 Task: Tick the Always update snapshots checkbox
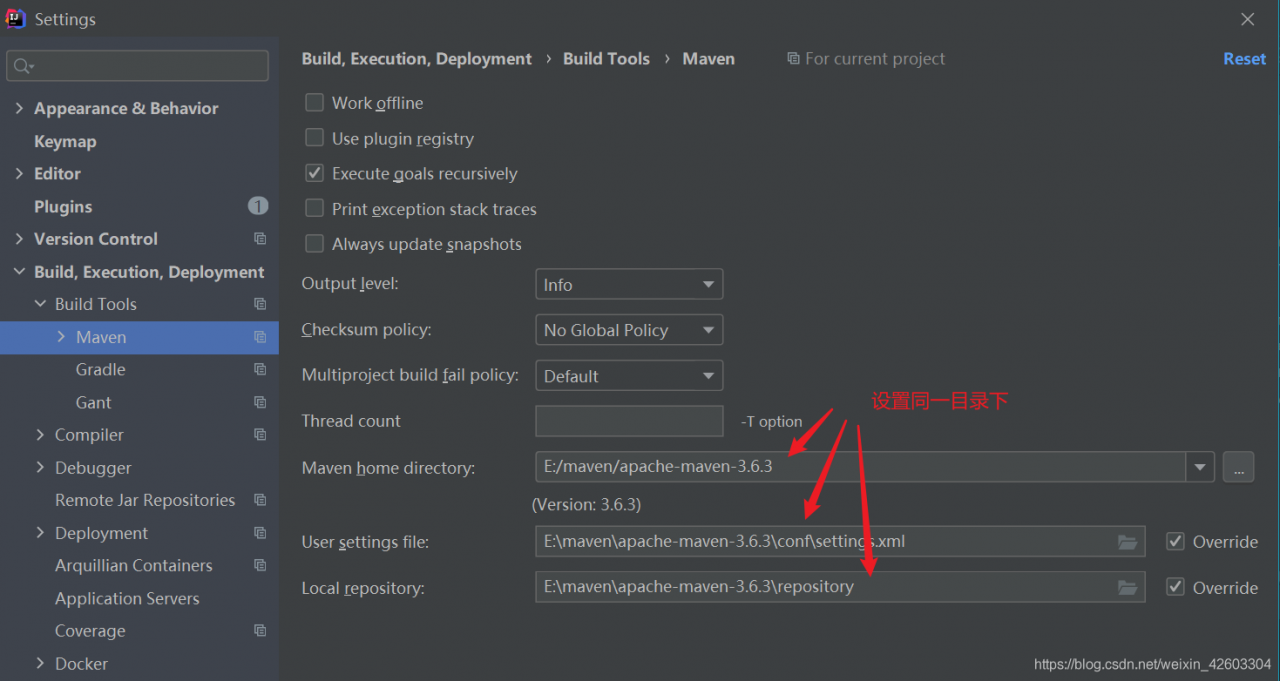[x=314, y=243]
